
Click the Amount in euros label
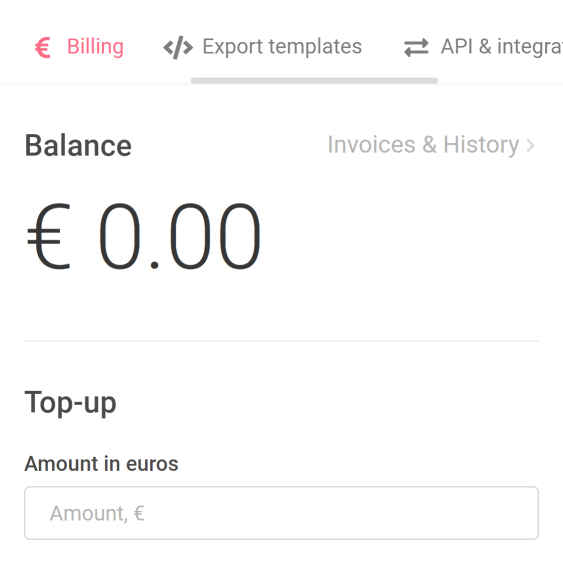(x=101, y=463)
